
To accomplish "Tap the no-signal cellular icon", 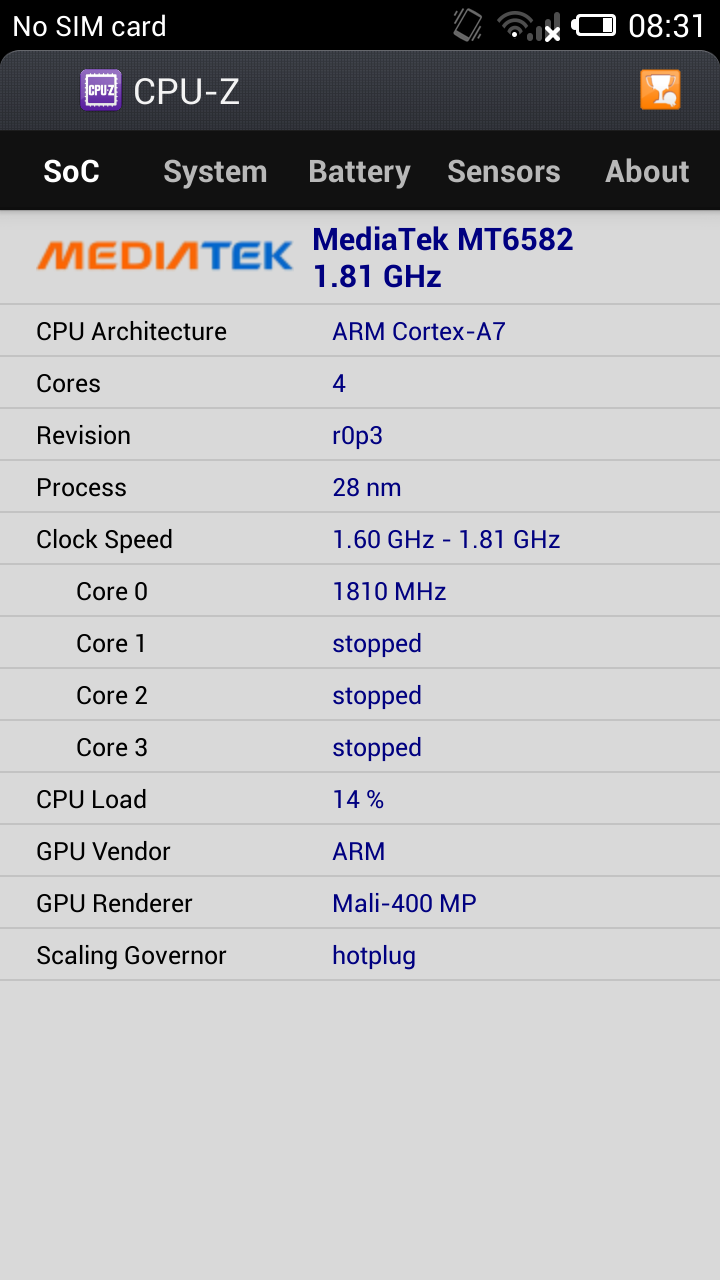I will click(x=549, y=26).
